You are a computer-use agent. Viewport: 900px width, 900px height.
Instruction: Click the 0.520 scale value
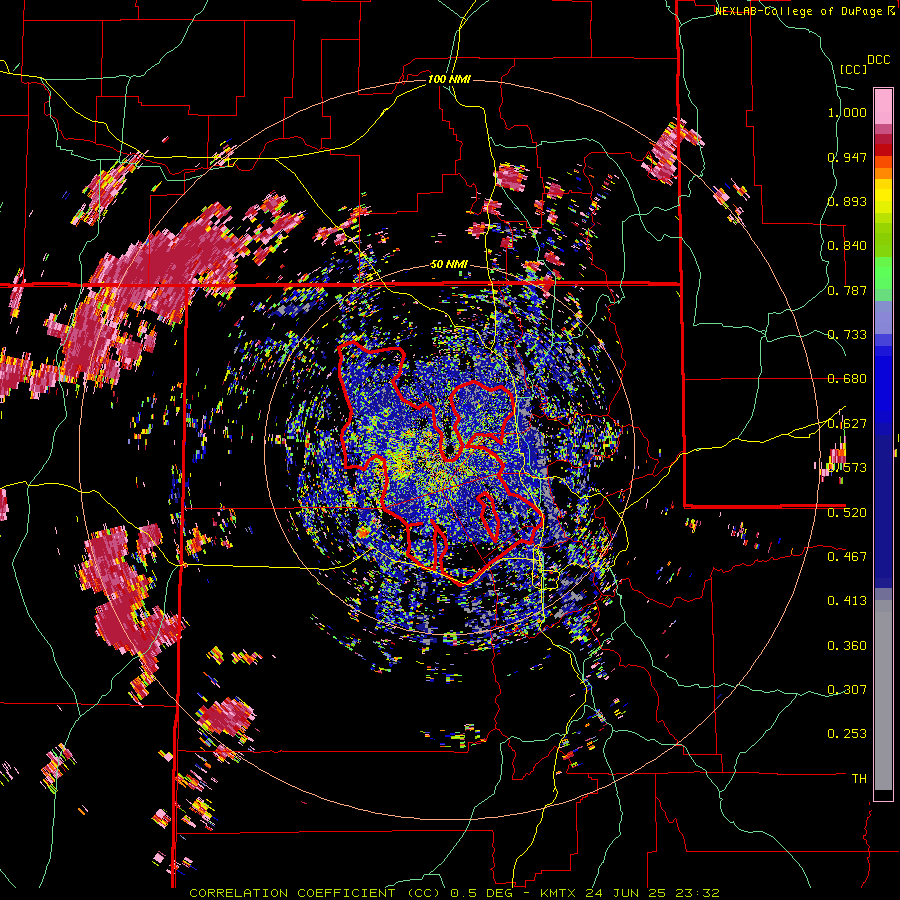[x=847, y=513]
